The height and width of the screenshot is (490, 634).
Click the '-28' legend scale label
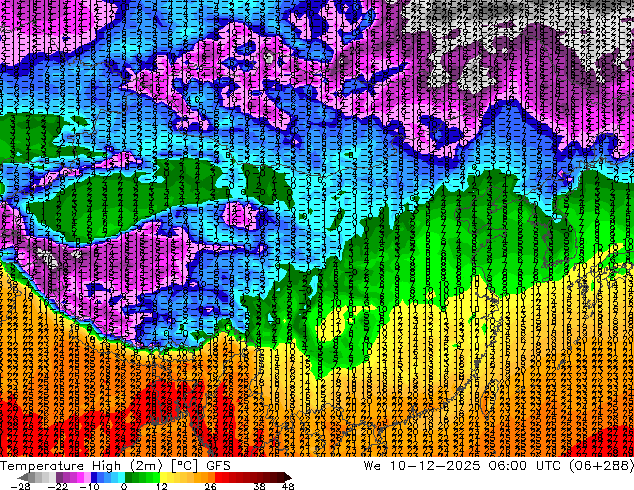point(20,486)
